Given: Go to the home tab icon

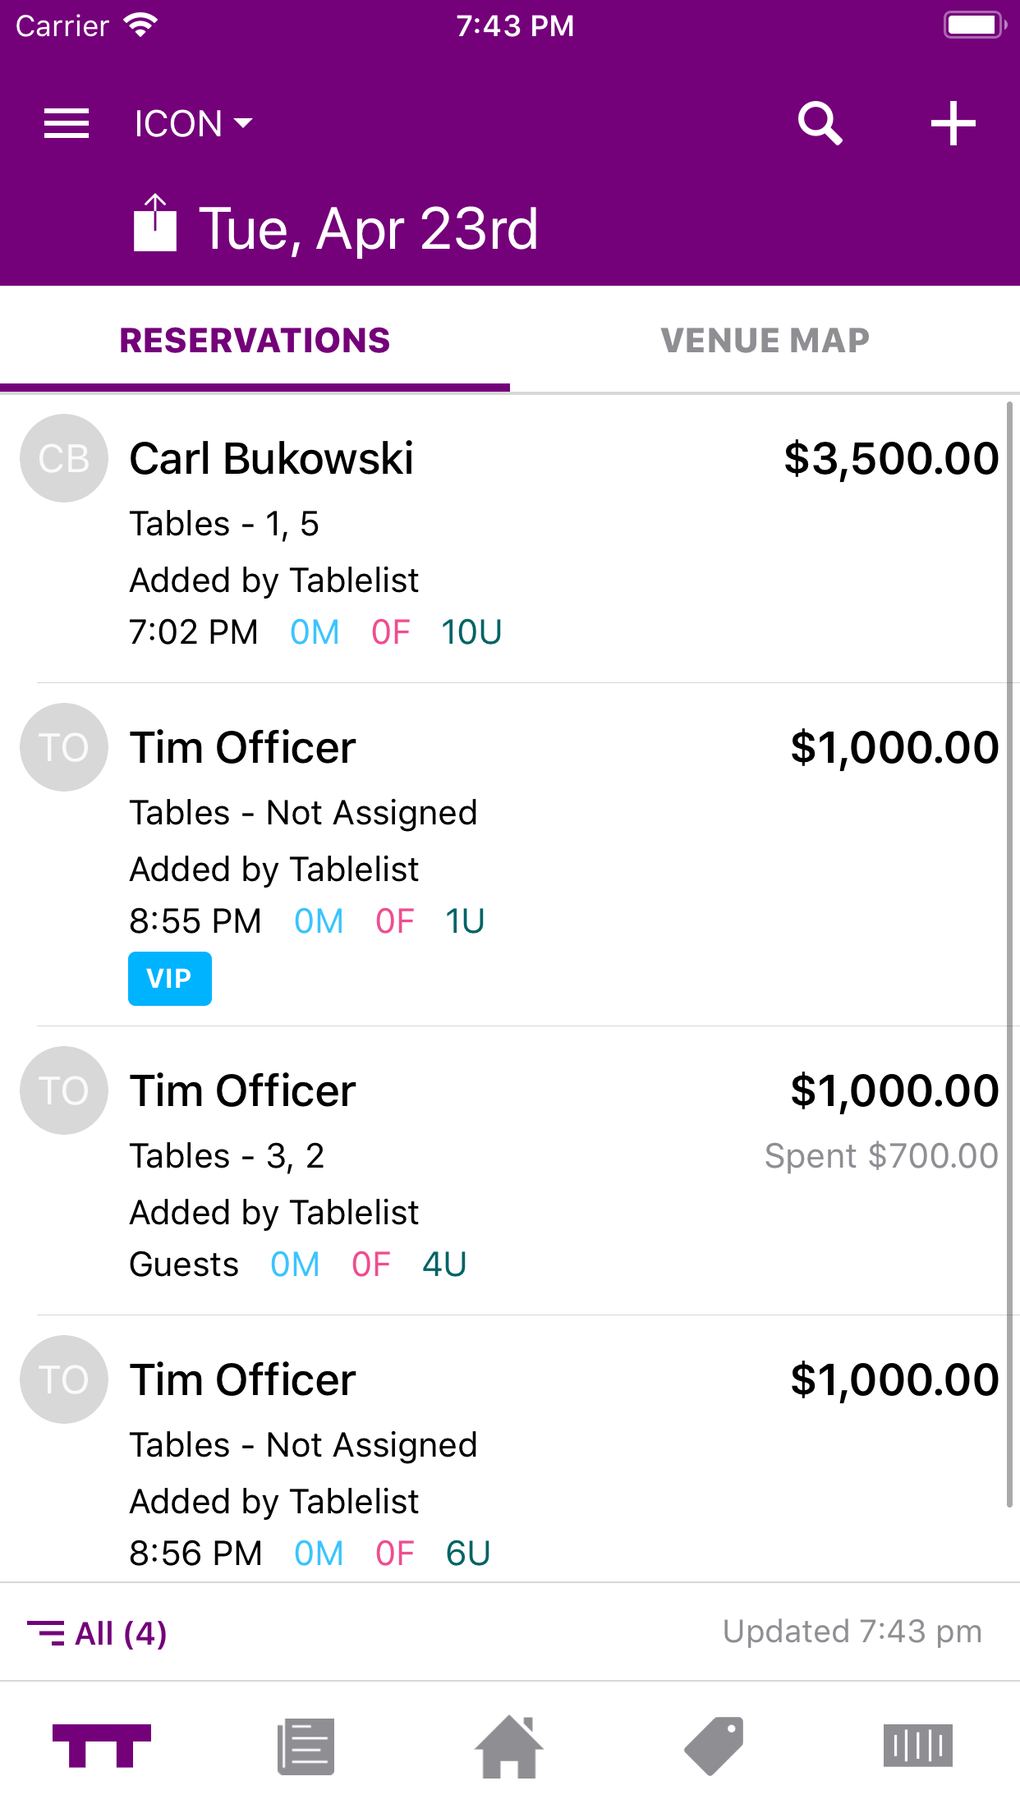Looking at the screenshot, I should [509, 1747].
